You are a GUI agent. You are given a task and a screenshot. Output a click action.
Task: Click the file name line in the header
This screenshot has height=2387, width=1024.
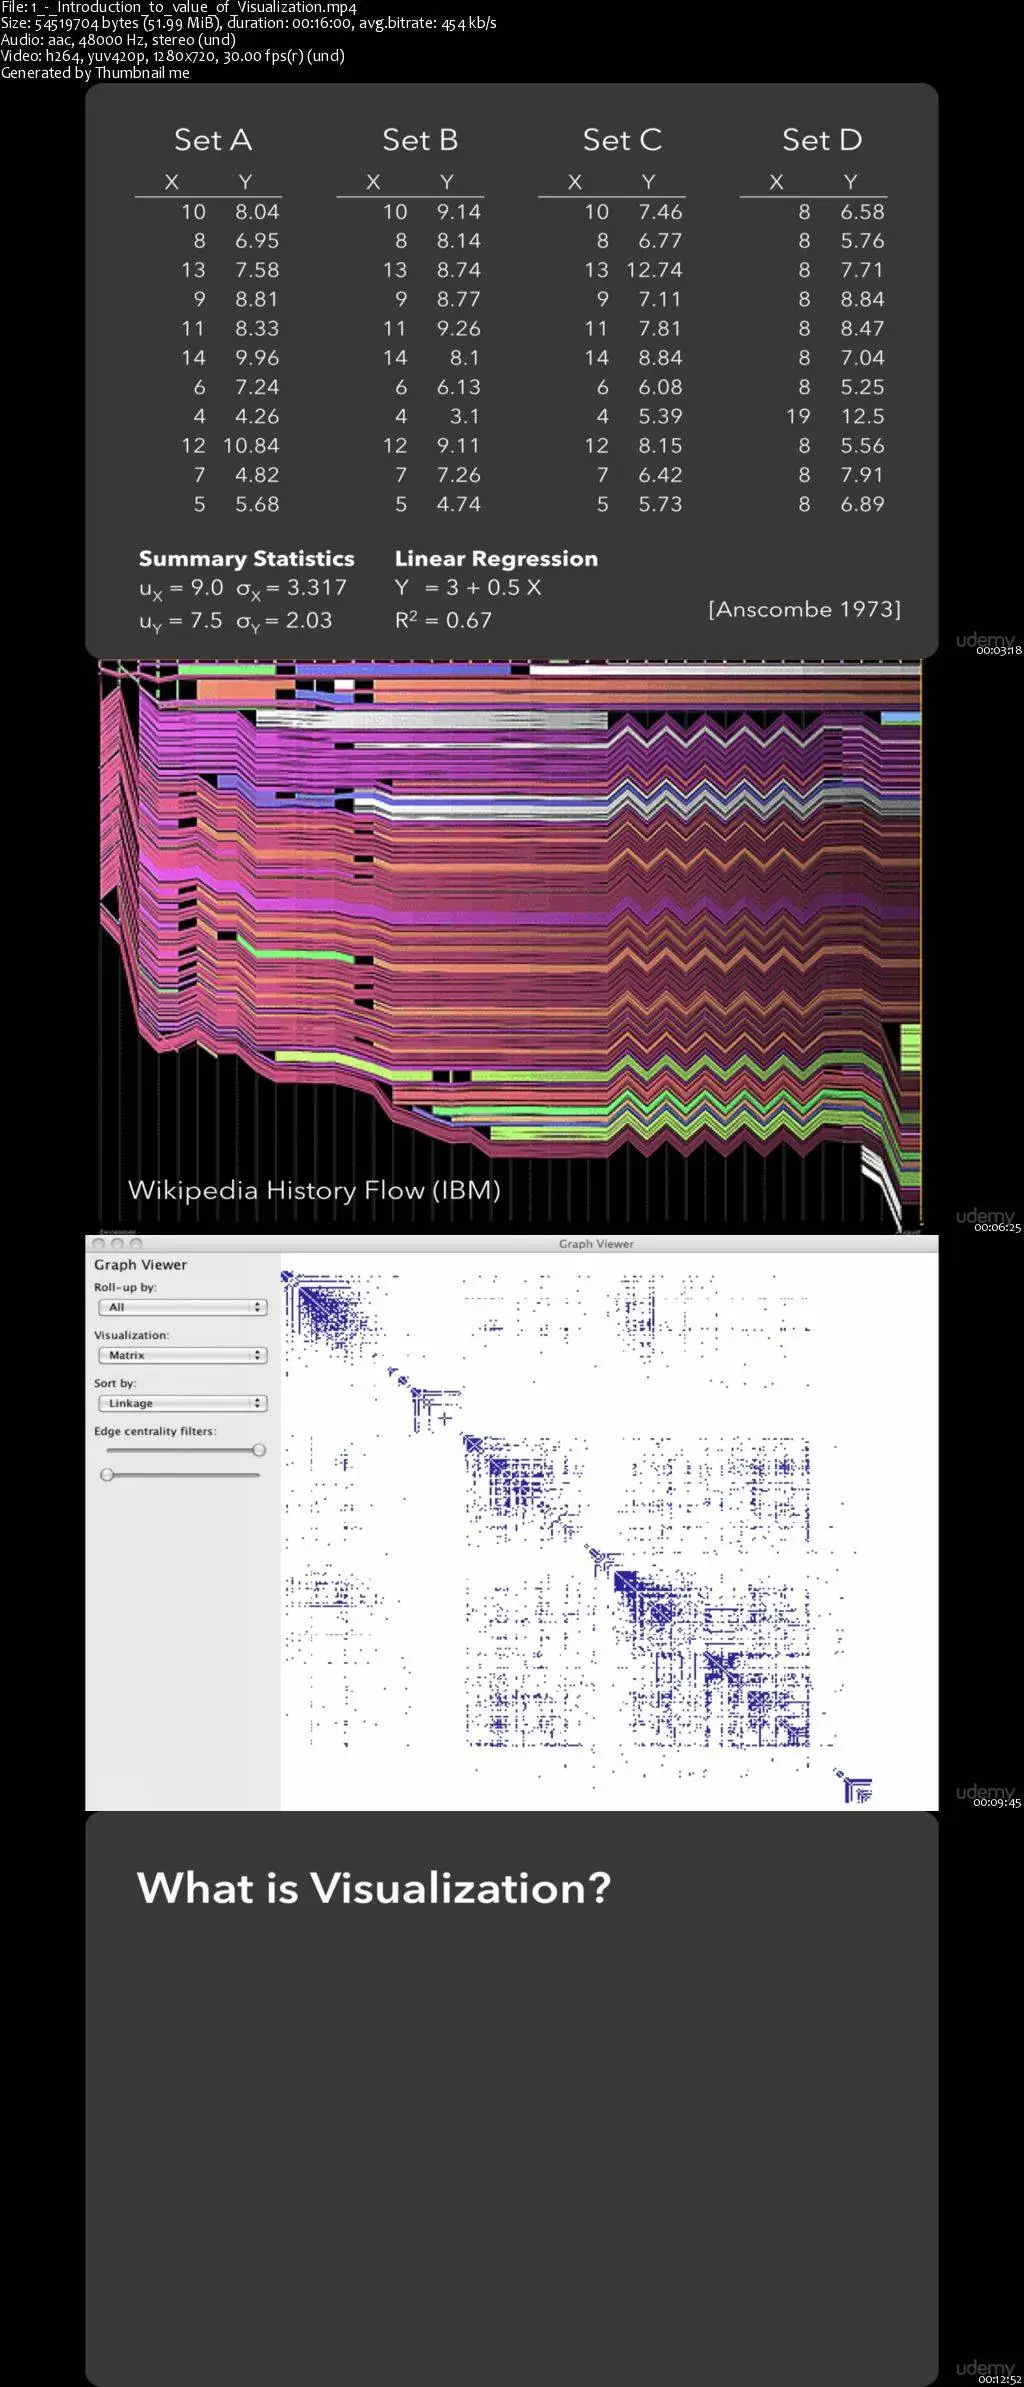tap(179, 7)
